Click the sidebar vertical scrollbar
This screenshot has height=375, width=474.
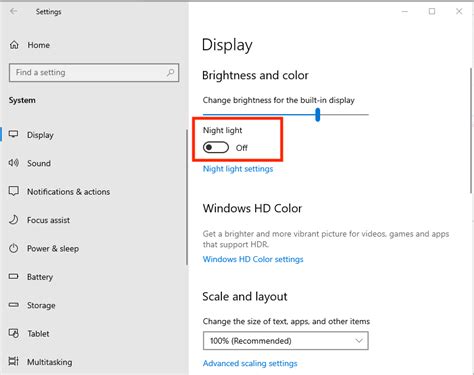point(187,197)
